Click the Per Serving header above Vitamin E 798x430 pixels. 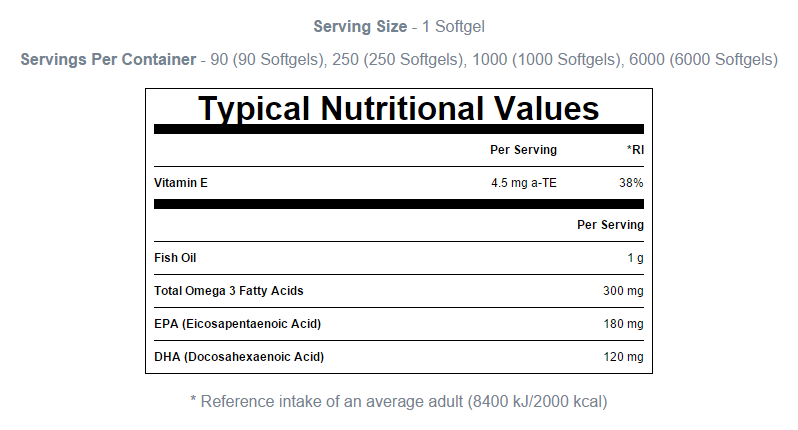click(523, 150)
